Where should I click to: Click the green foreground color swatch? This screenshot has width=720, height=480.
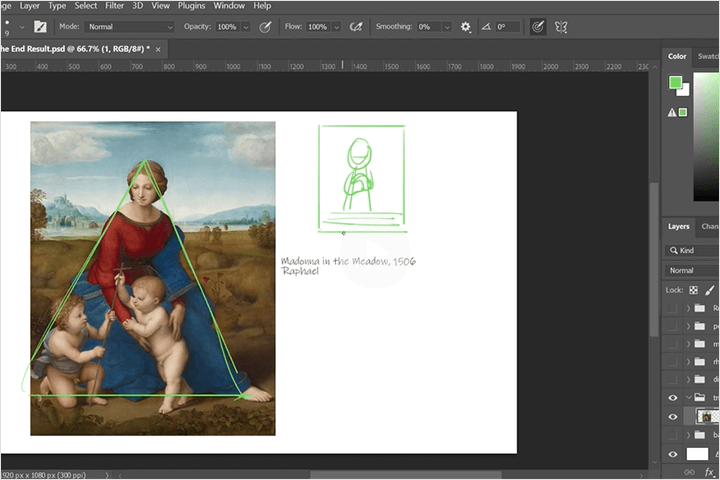coord(675,83)
